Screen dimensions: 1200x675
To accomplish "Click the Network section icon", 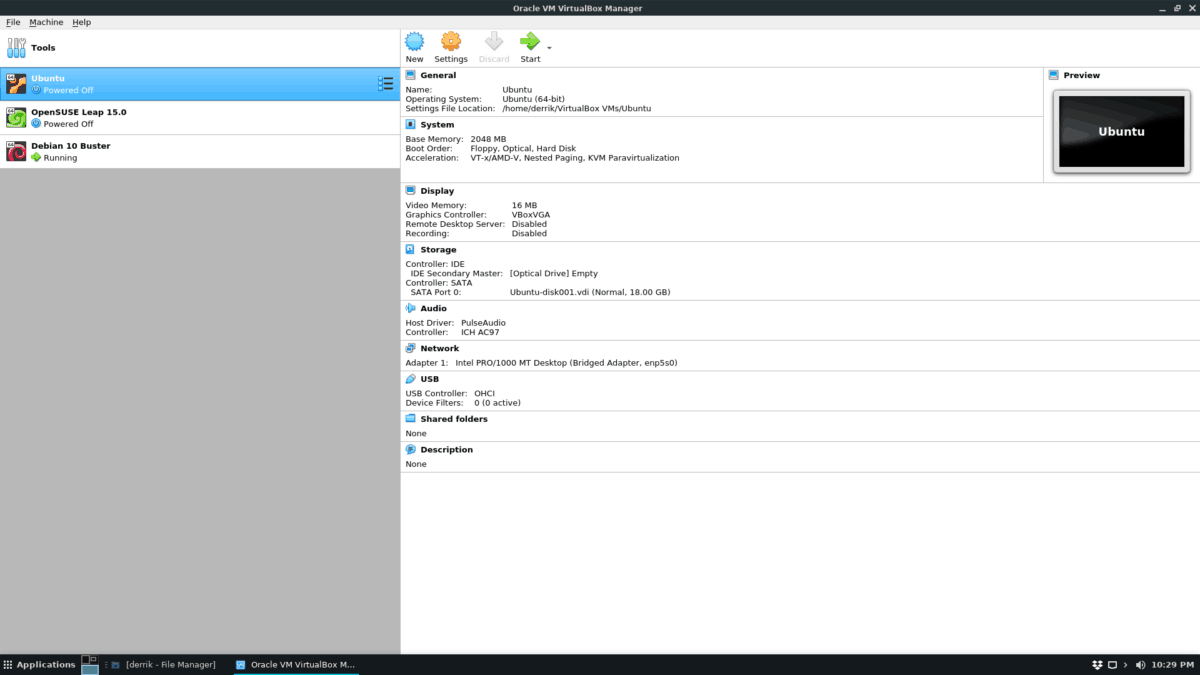I will click(x=409, y=348).
